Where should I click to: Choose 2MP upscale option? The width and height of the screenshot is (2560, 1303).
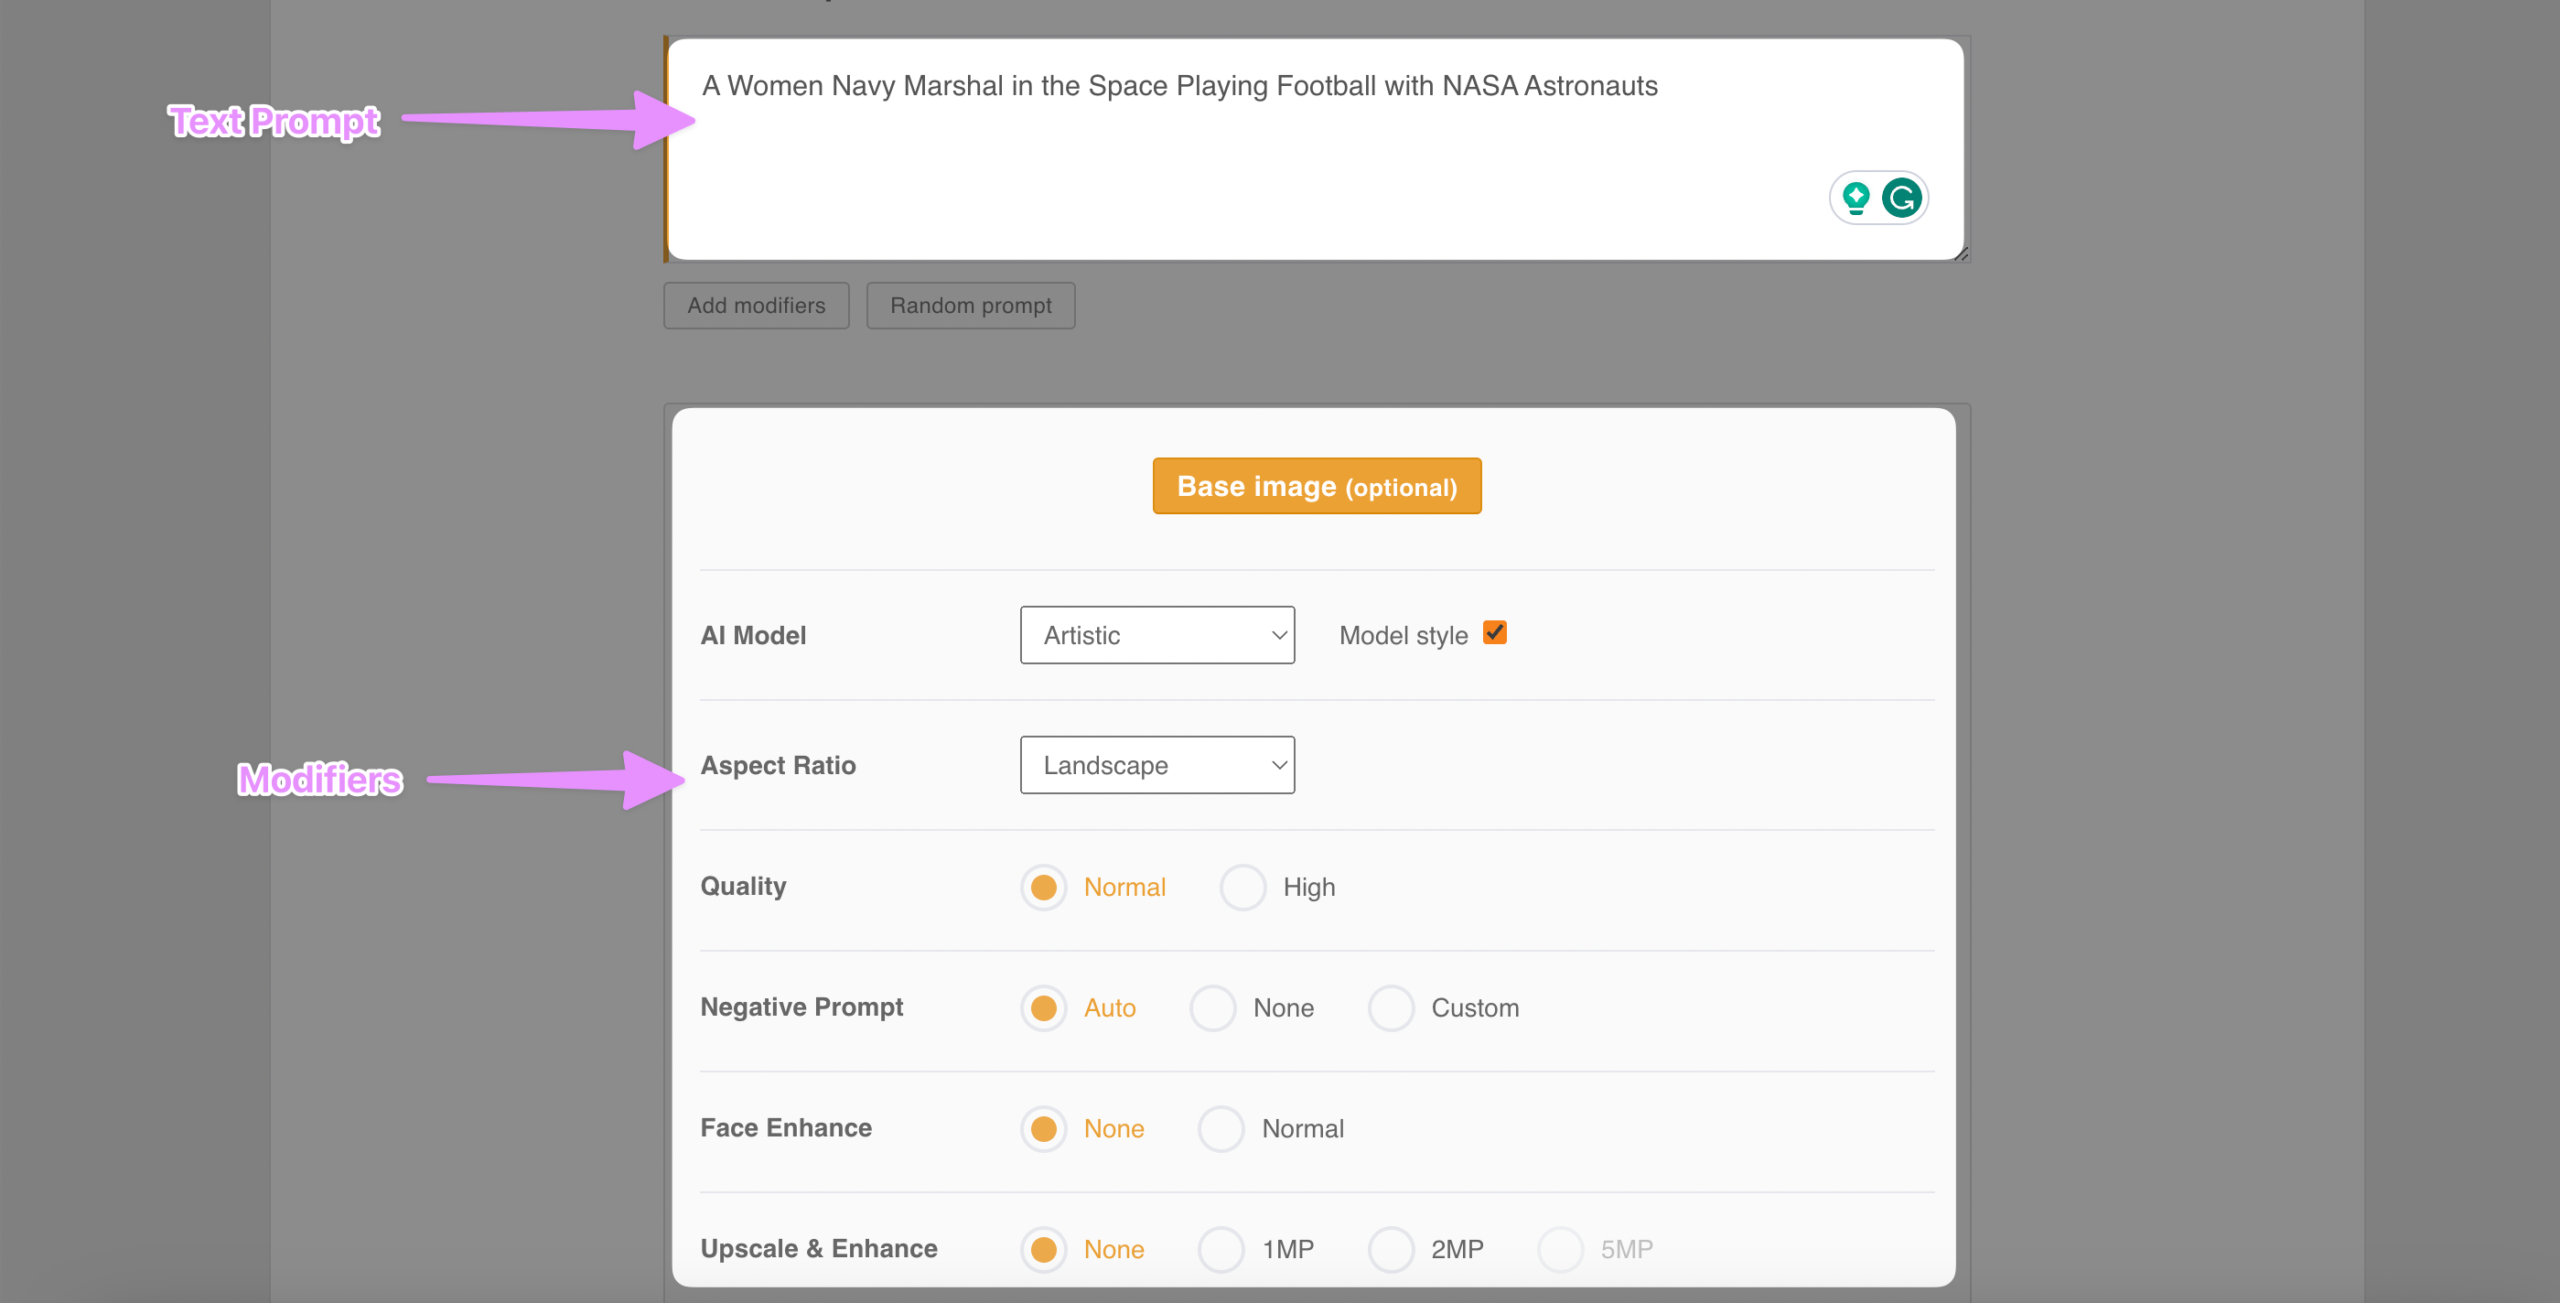click(x=1391, y=1249)
